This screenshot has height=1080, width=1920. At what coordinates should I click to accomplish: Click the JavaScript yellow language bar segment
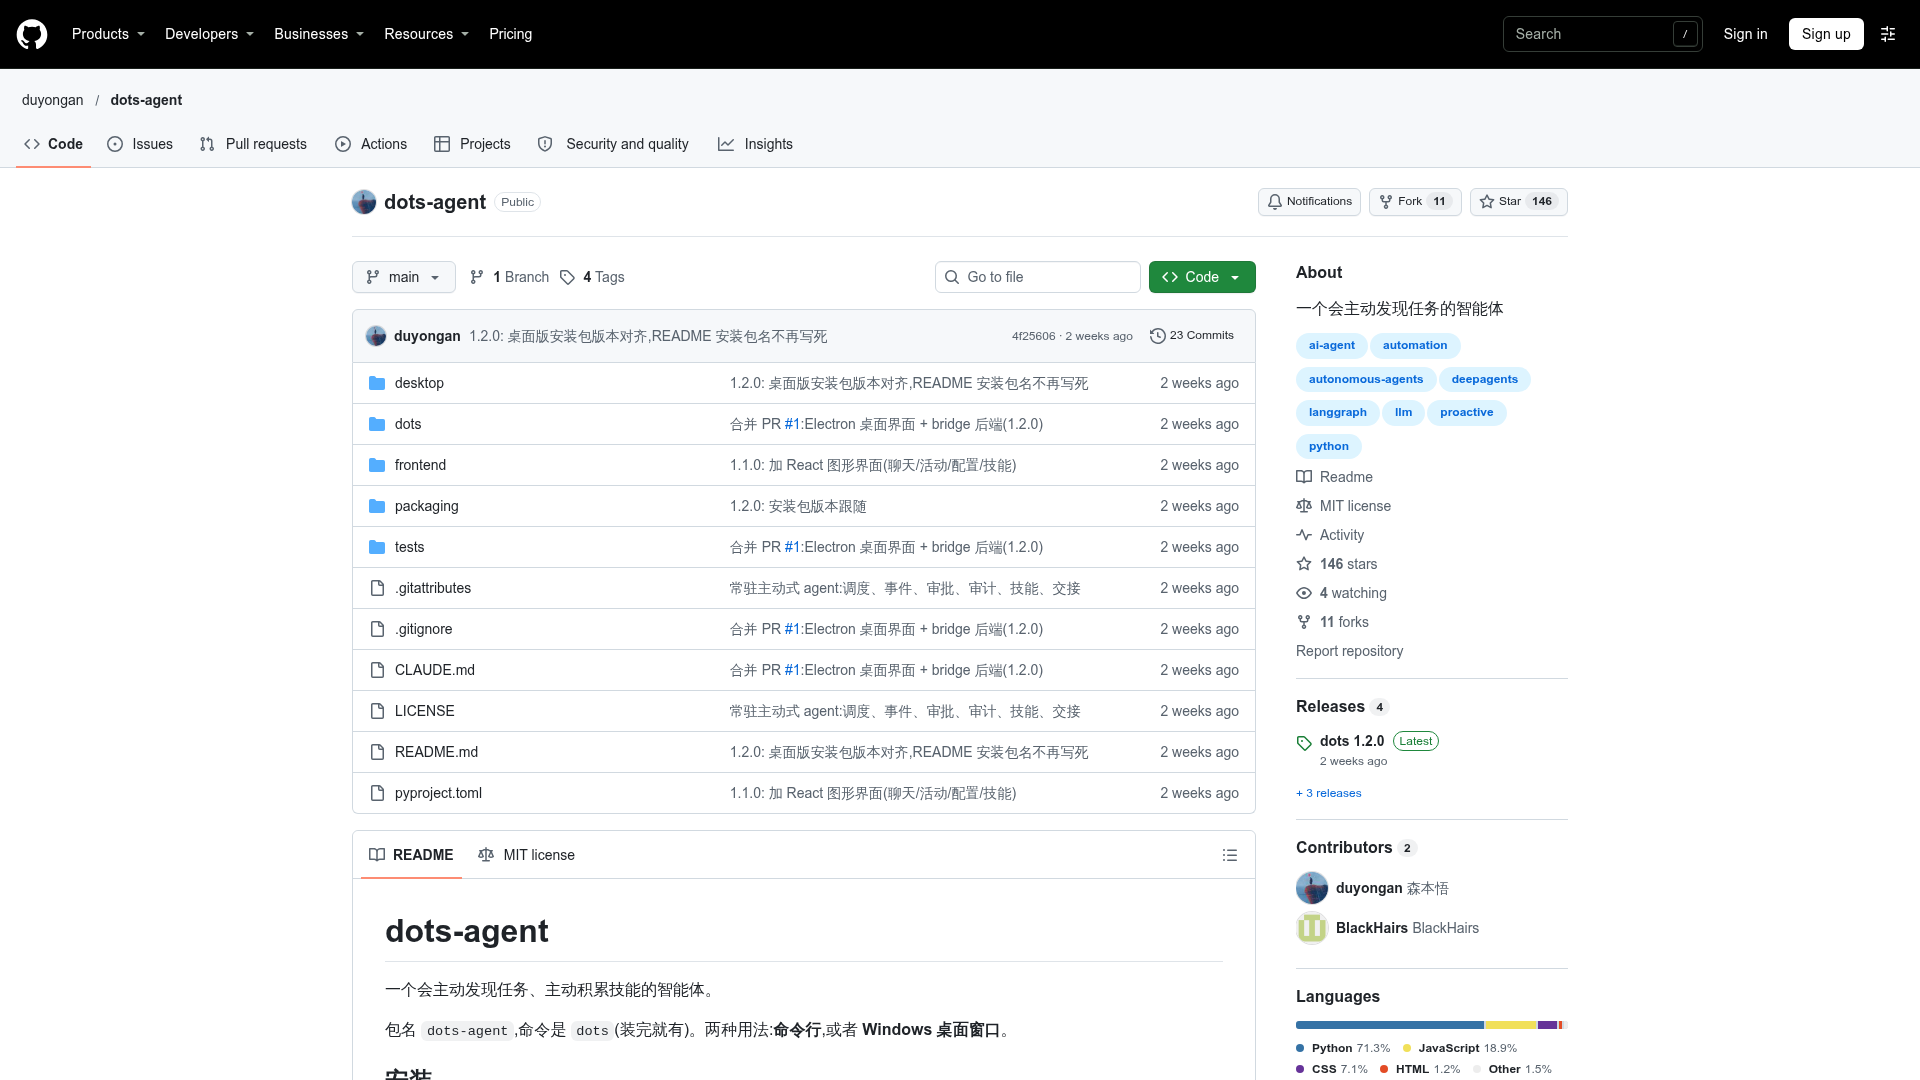tap(1511, 1025)
